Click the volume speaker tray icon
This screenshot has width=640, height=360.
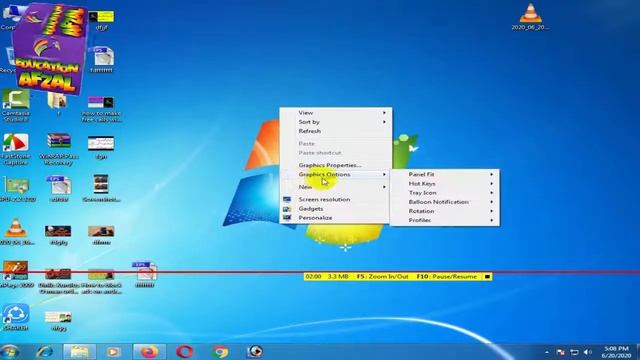pyautogui.click(x=588, y=352)
